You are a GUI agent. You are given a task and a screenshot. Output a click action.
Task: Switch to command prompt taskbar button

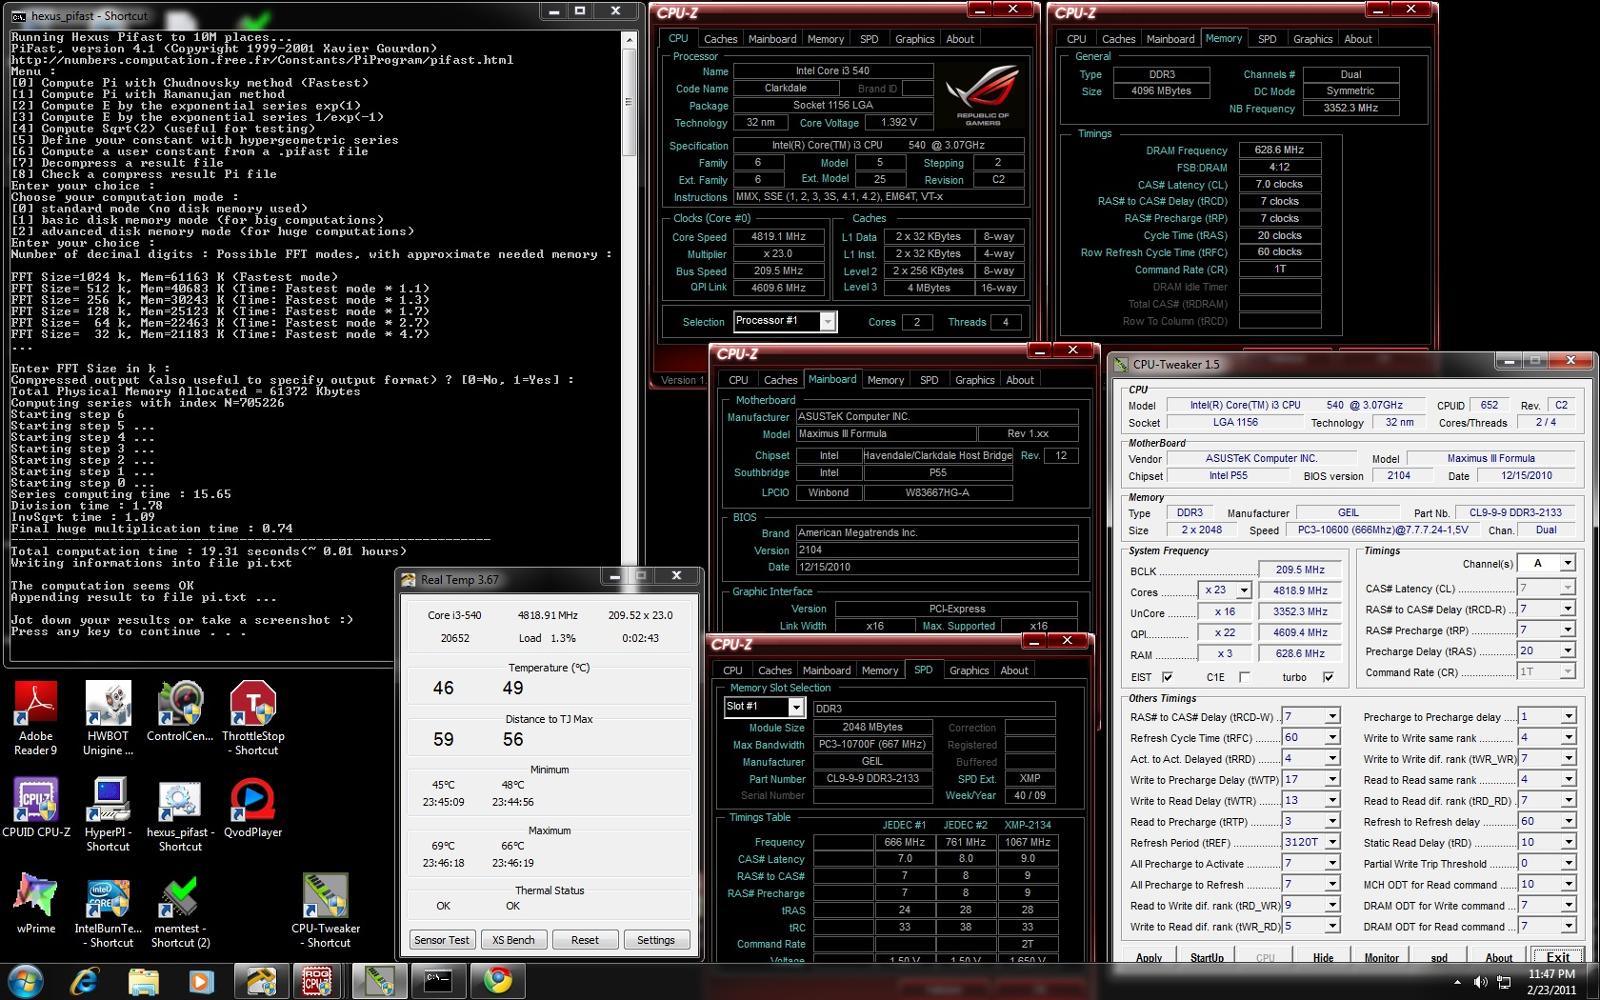coord(438,981)
